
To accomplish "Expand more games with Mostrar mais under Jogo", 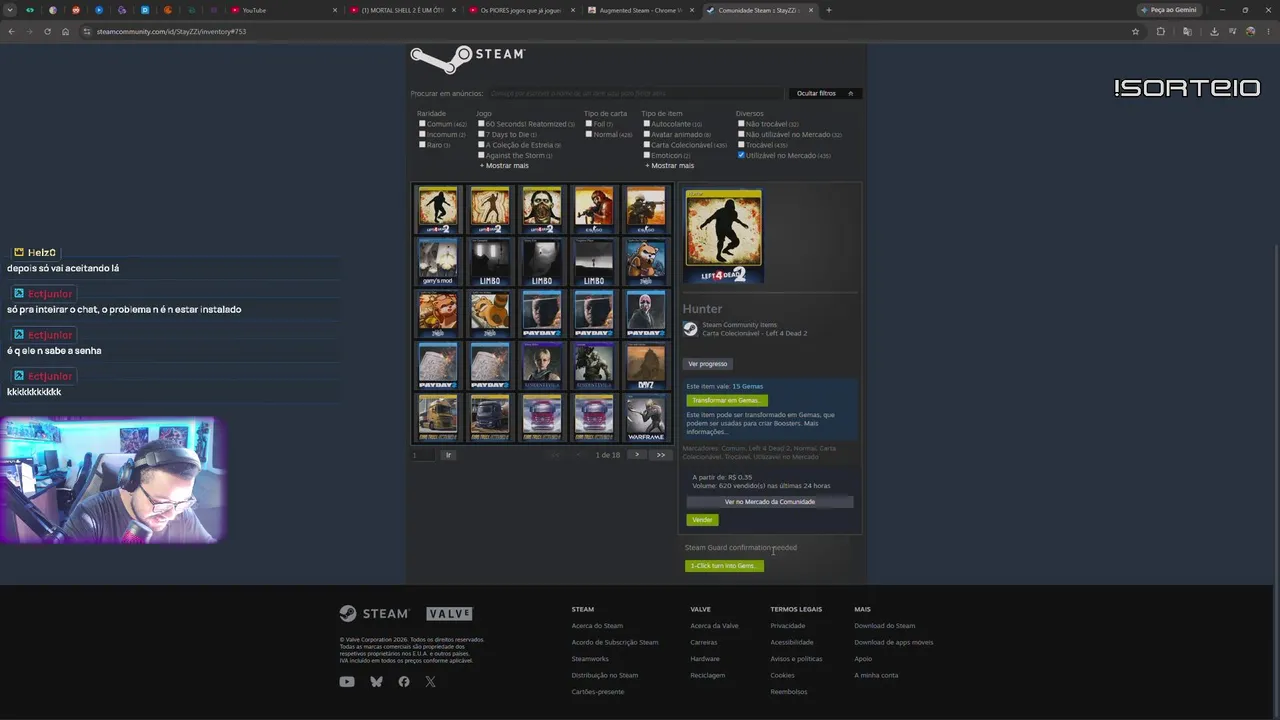I will tap(505, 166).
